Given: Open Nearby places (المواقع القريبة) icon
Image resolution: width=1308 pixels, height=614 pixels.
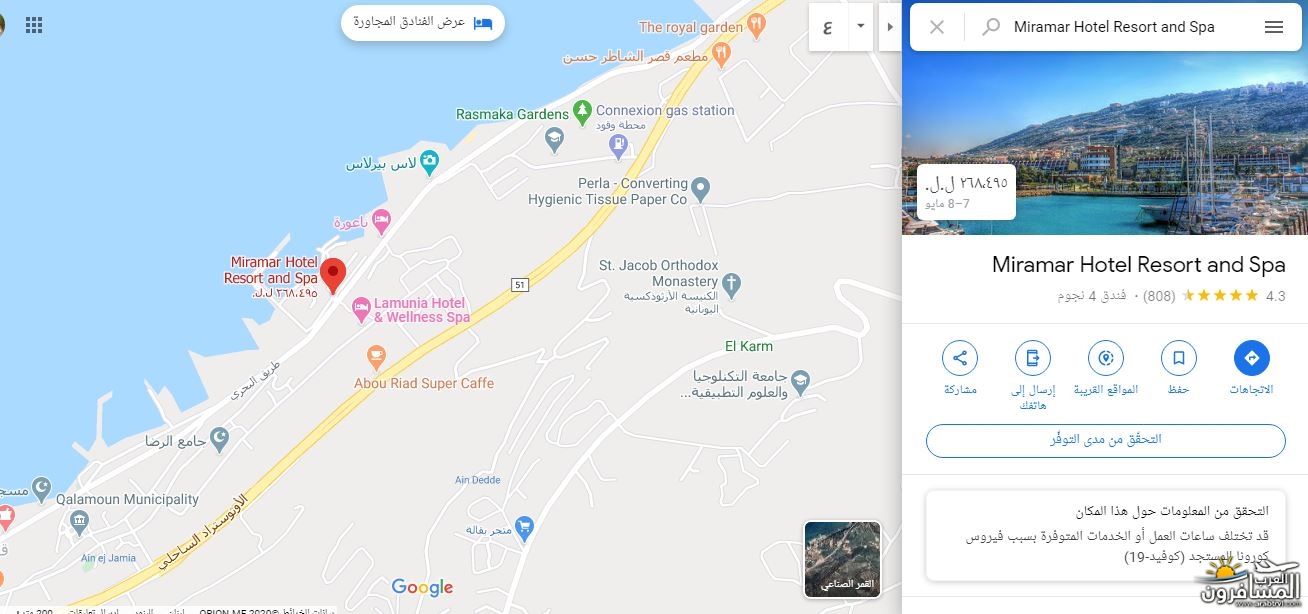Looking at the screenshot, I should click(x=1106, y=358).
